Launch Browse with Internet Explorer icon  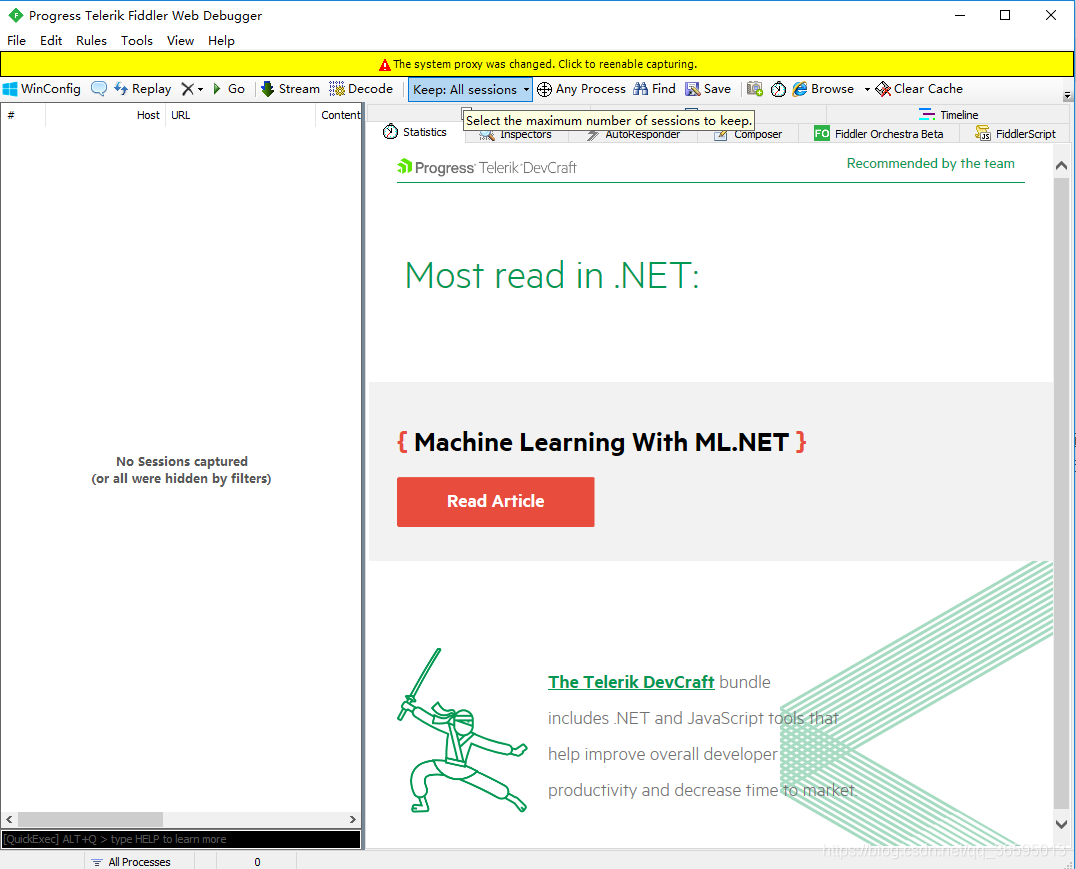pyautogui.click(x=823, y=89)
